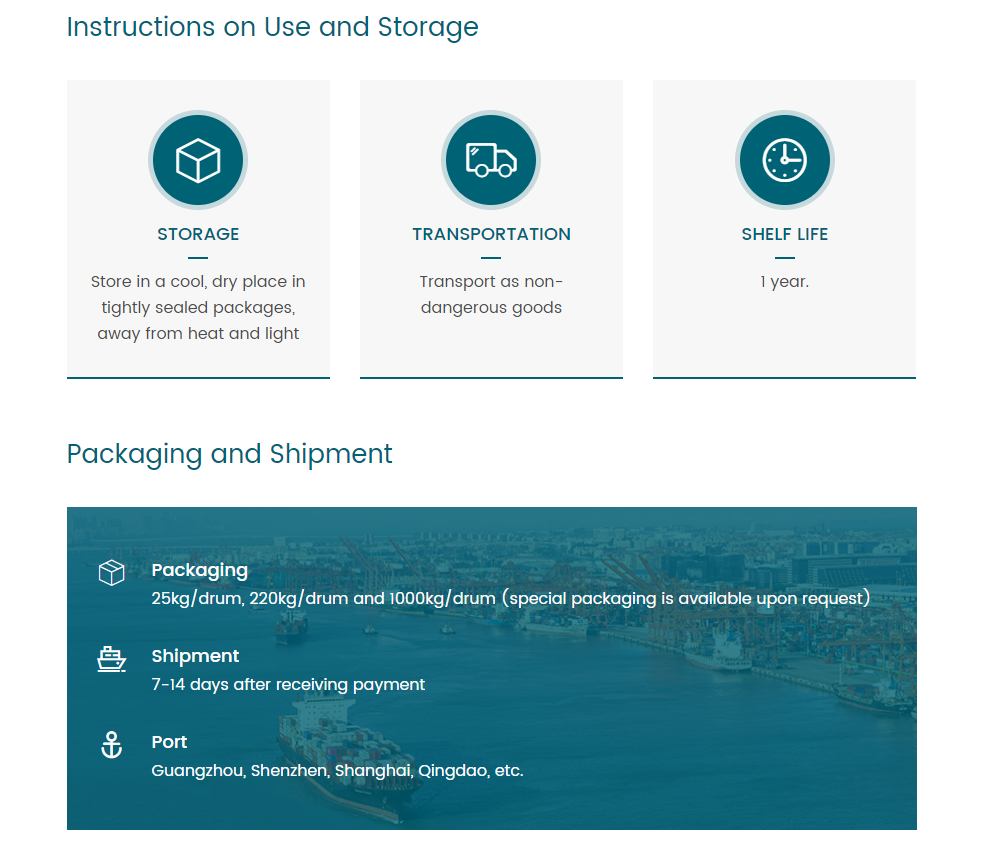This screenshot has height=856, width=982.
Task: Click the Shipment label text
Action: (x=195, y=656)
